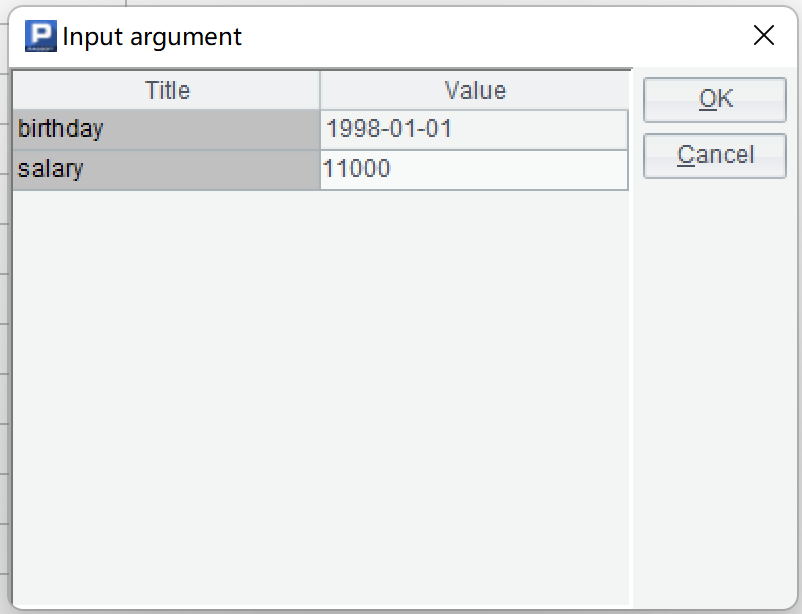Click the P application icon in title bar
The width and height of the screenshot is (802, 614).
tap(41, 37)
